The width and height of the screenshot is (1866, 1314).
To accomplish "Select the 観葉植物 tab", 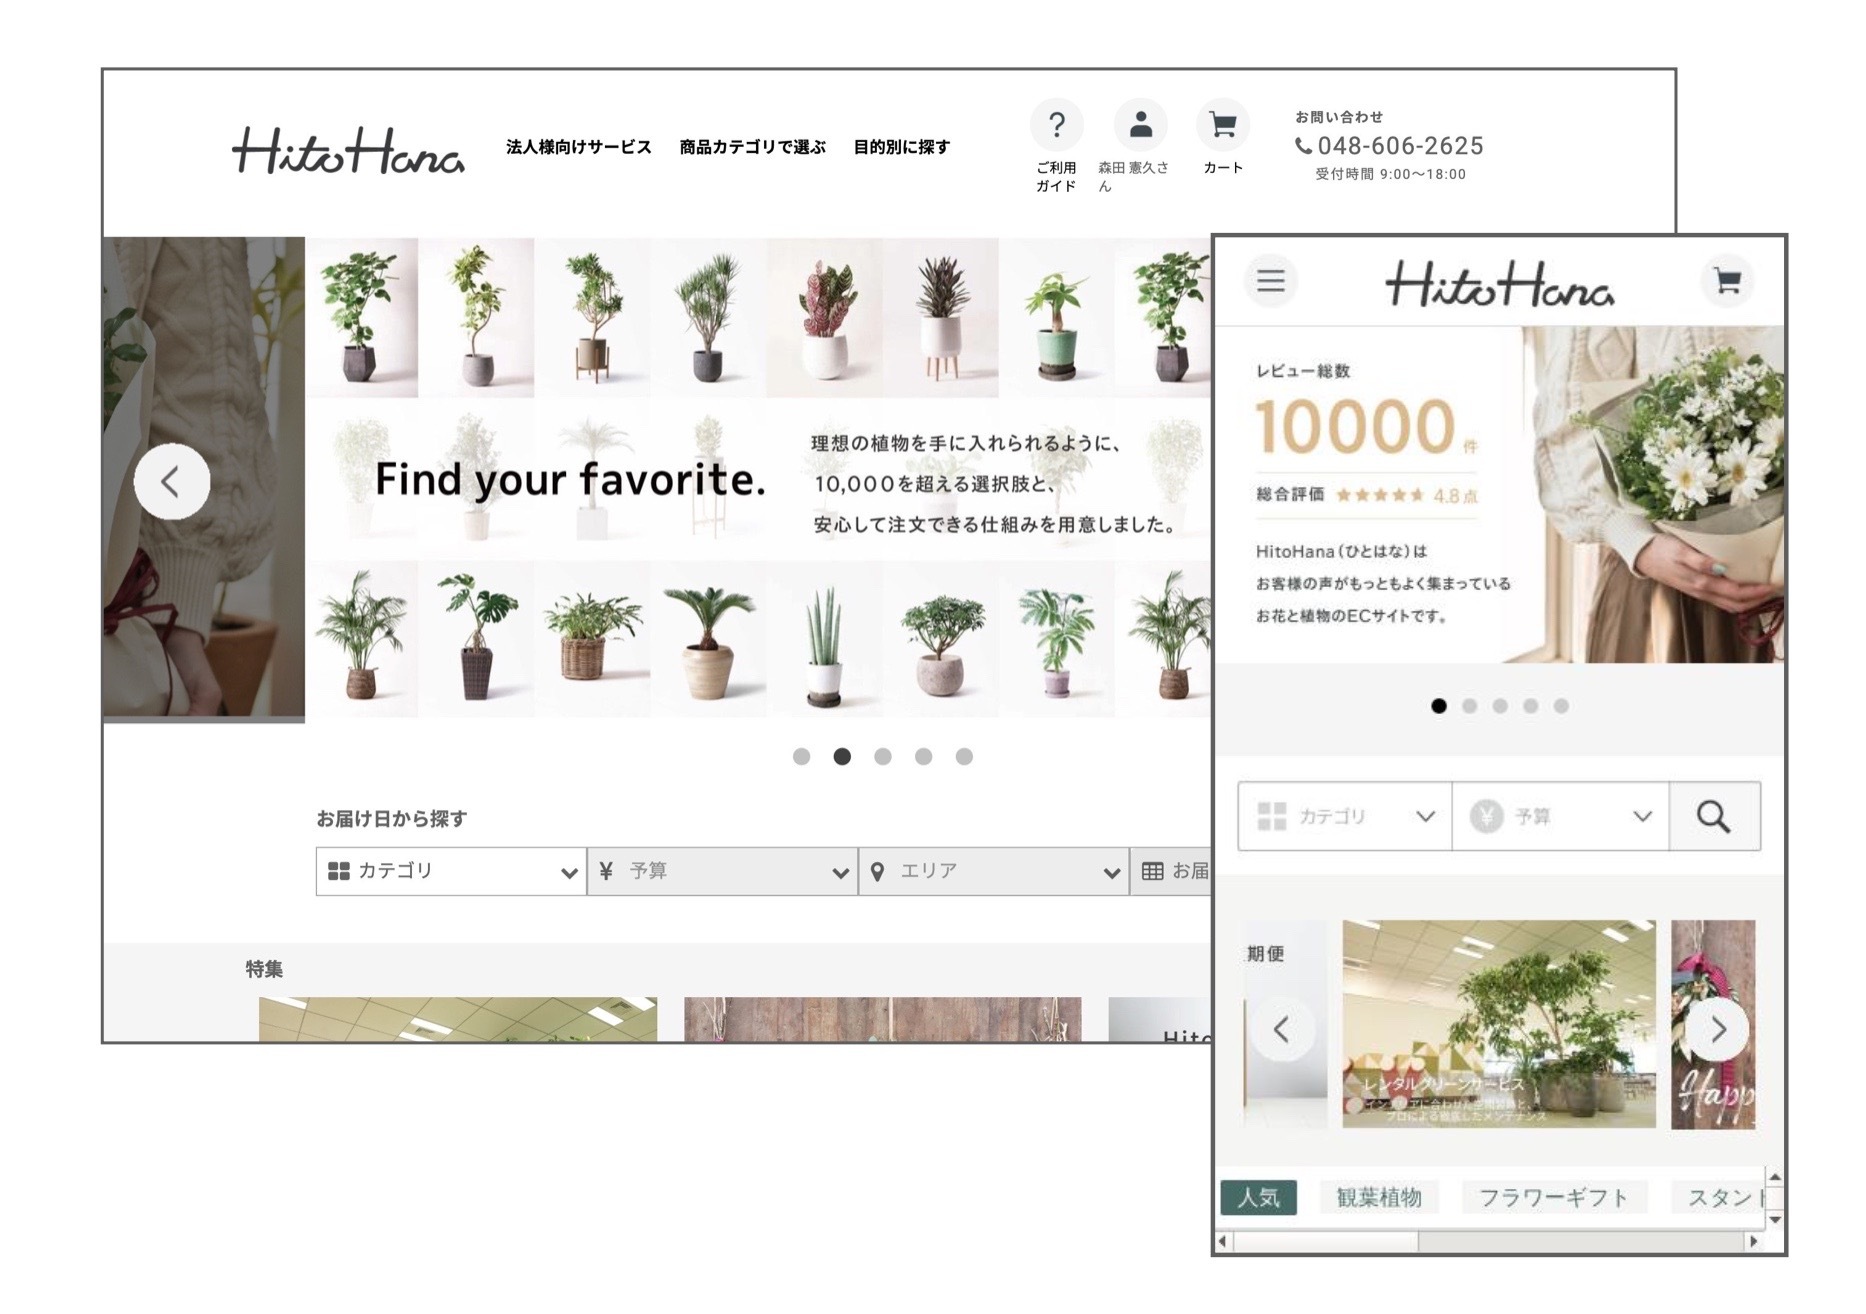I will click(1379, 1197).
